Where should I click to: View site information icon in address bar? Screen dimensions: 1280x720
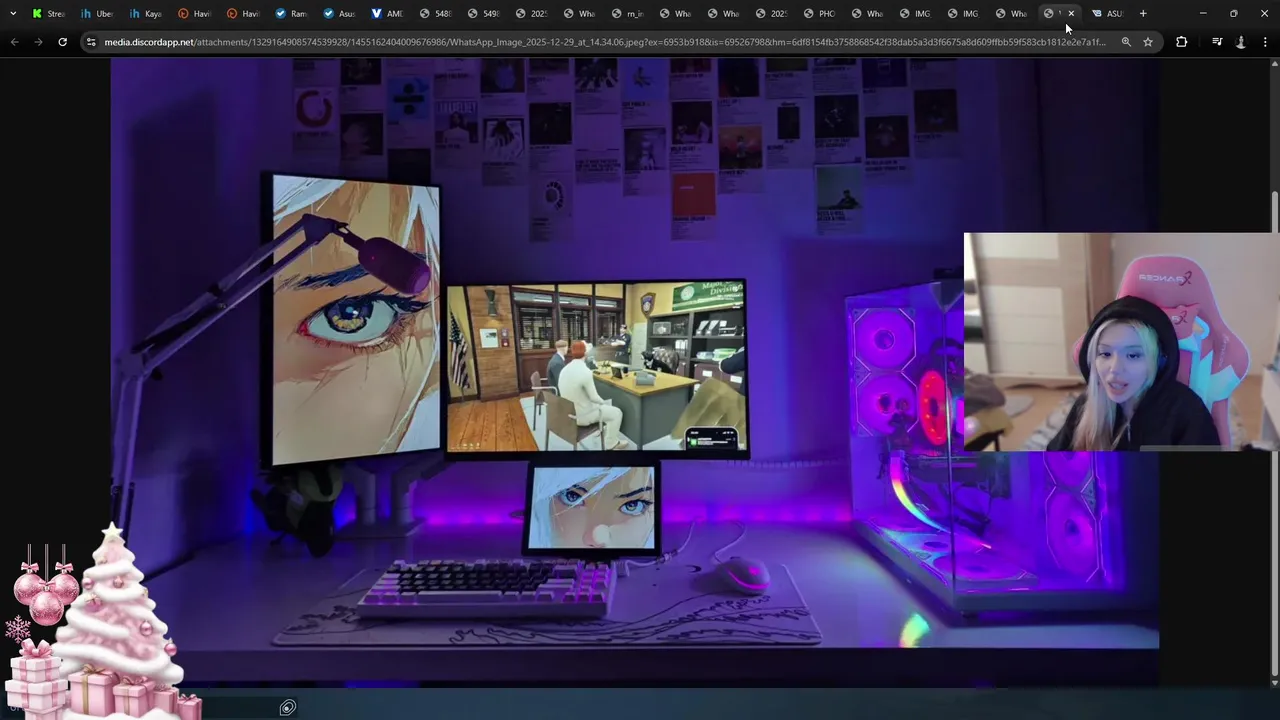[x=91, y=42]
